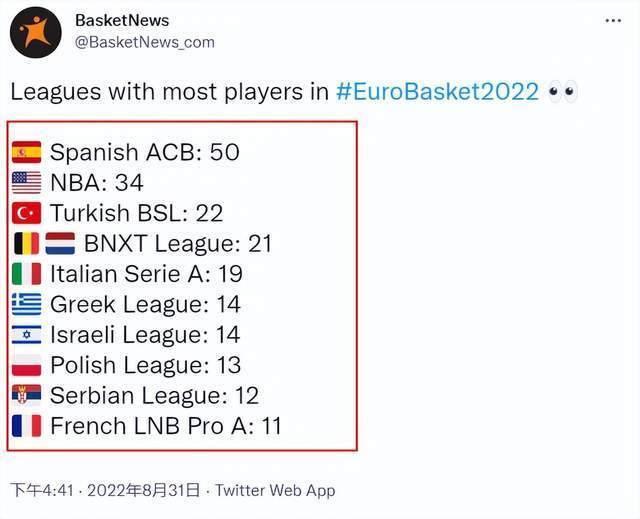Click the United States flag emoji

coord(27,182)
